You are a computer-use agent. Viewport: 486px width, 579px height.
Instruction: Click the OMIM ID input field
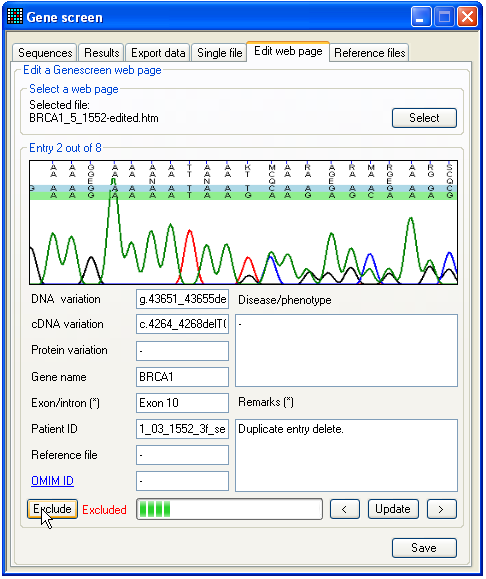tap(182, 481)
